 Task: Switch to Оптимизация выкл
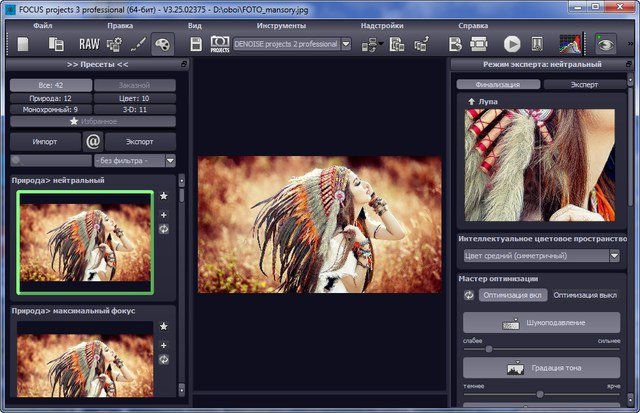584,296
